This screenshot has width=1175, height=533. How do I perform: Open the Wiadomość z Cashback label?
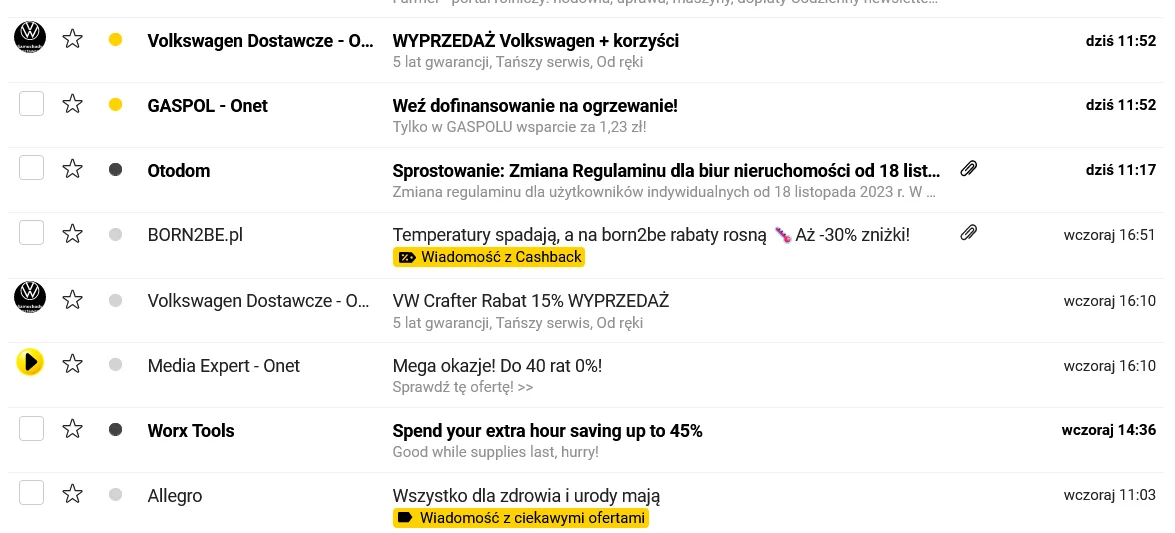[489, 258]
